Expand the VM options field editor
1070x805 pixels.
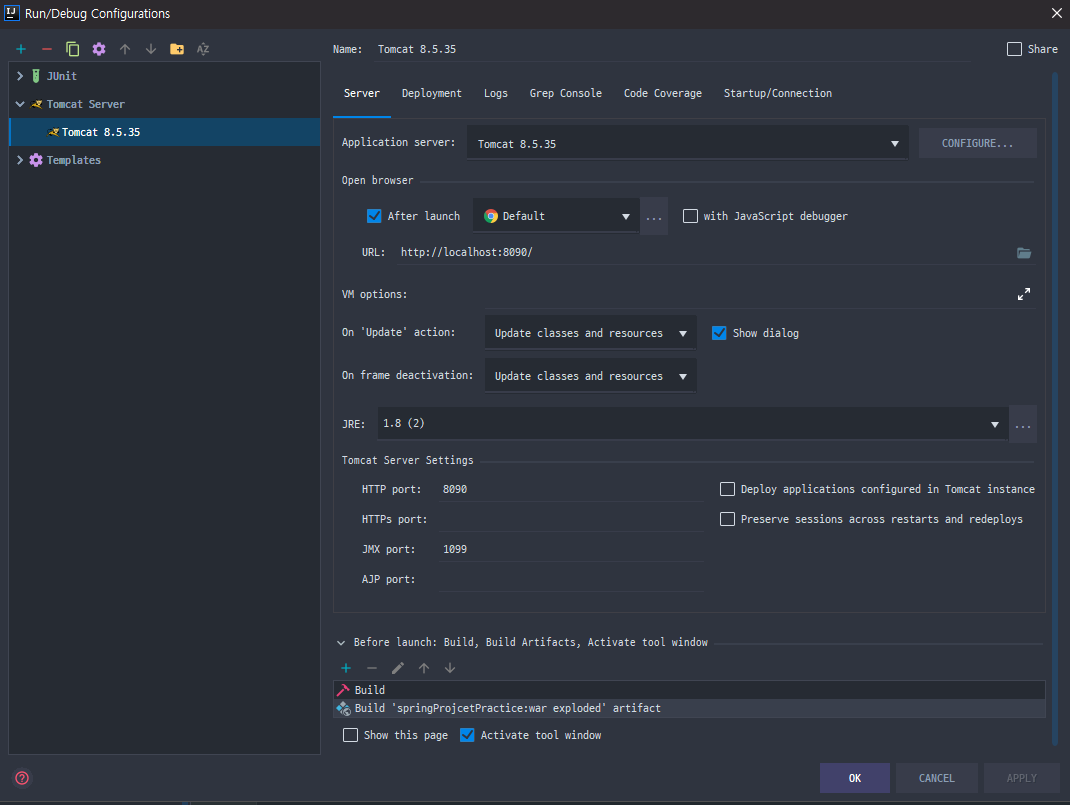tap(1024, 294)
